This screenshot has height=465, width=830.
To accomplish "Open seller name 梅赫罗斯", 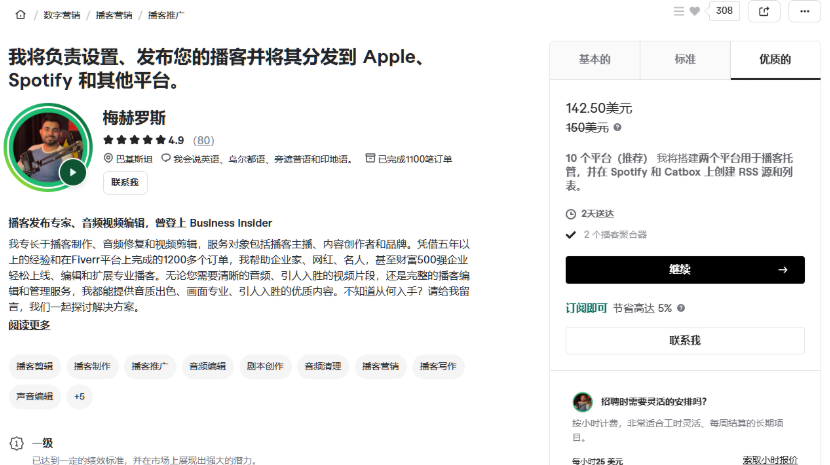I will point(134,118).
